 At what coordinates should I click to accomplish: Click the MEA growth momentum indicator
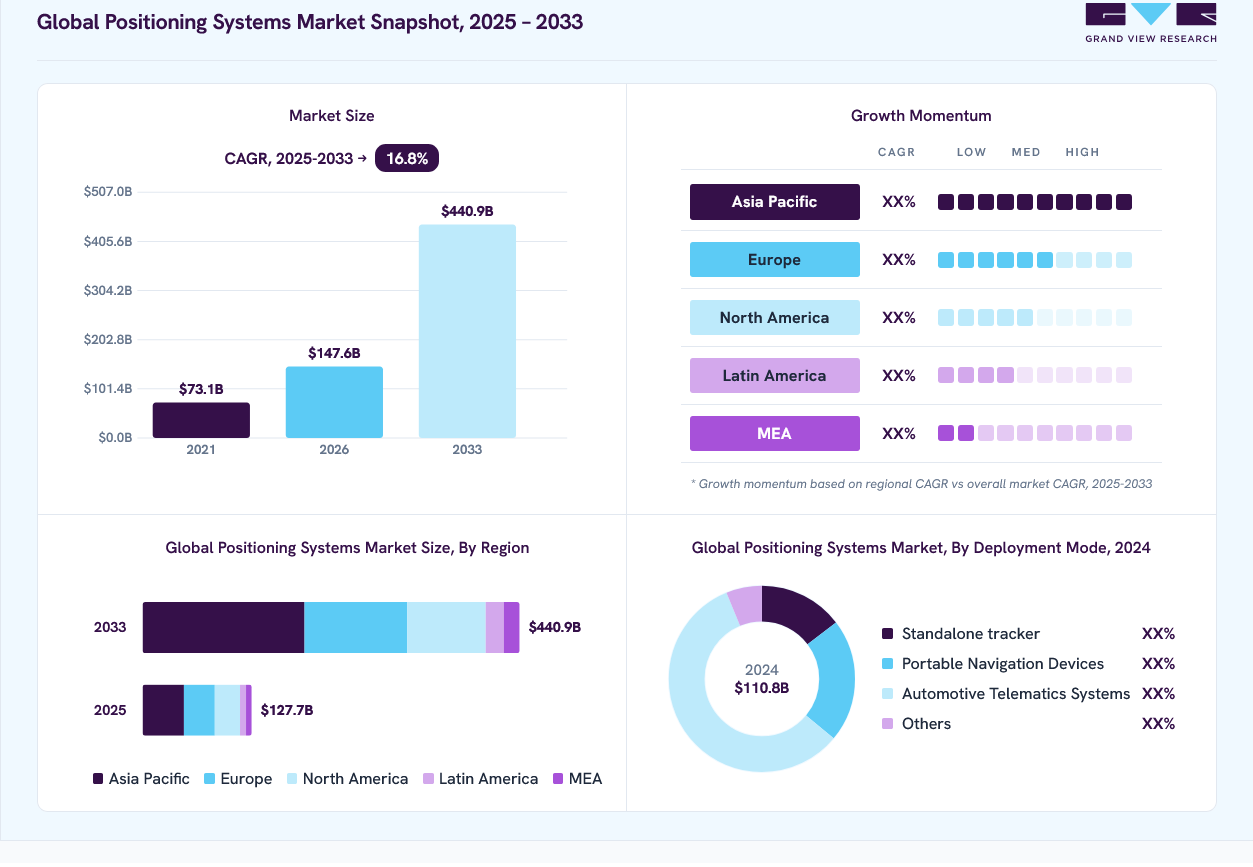pyautogui.click(x=1035, y=434)
